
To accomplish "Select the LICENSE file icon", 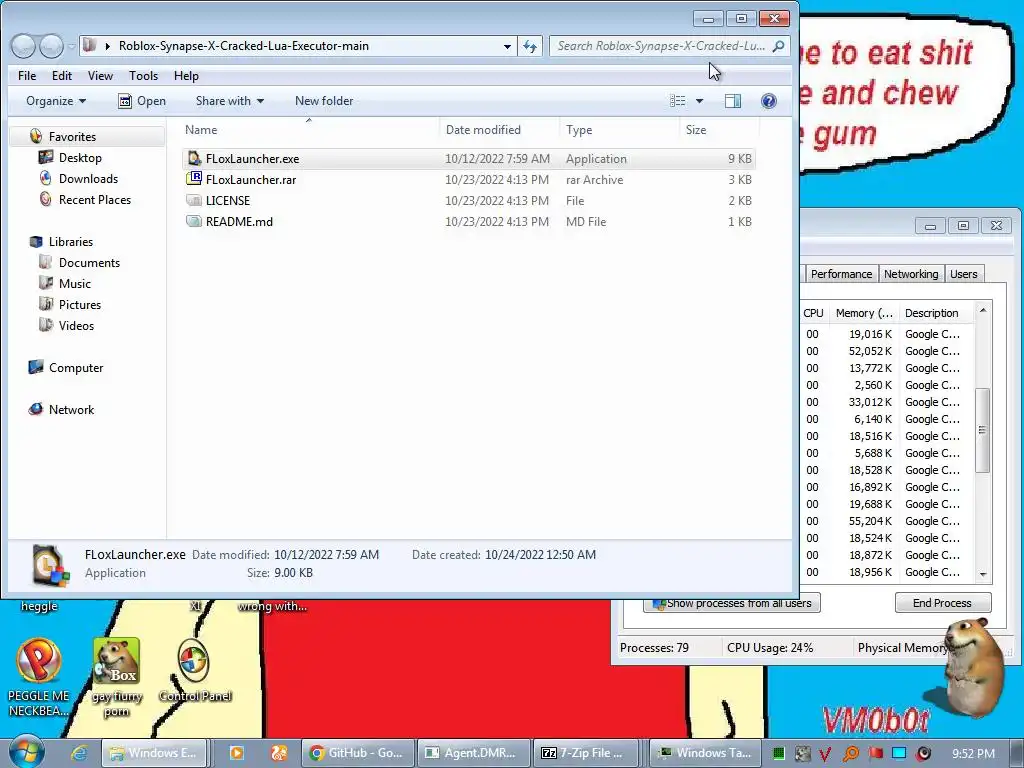I will pyautogui.click(x=194, y=200).
